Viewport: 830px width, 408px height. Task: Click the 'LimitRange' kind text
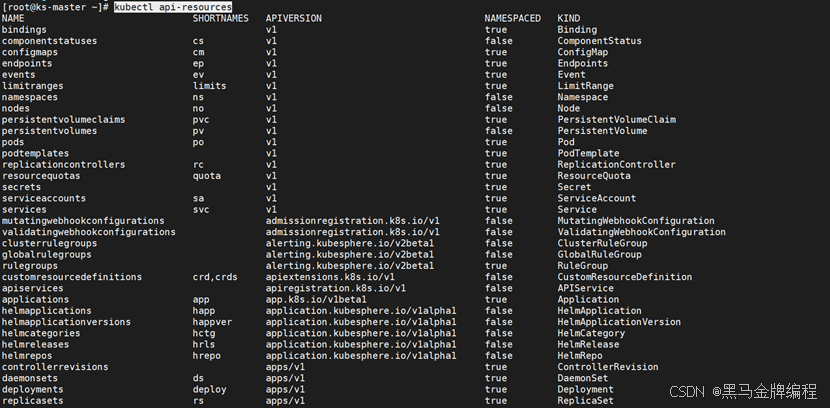pyautogui.click(x=585, y=86)
